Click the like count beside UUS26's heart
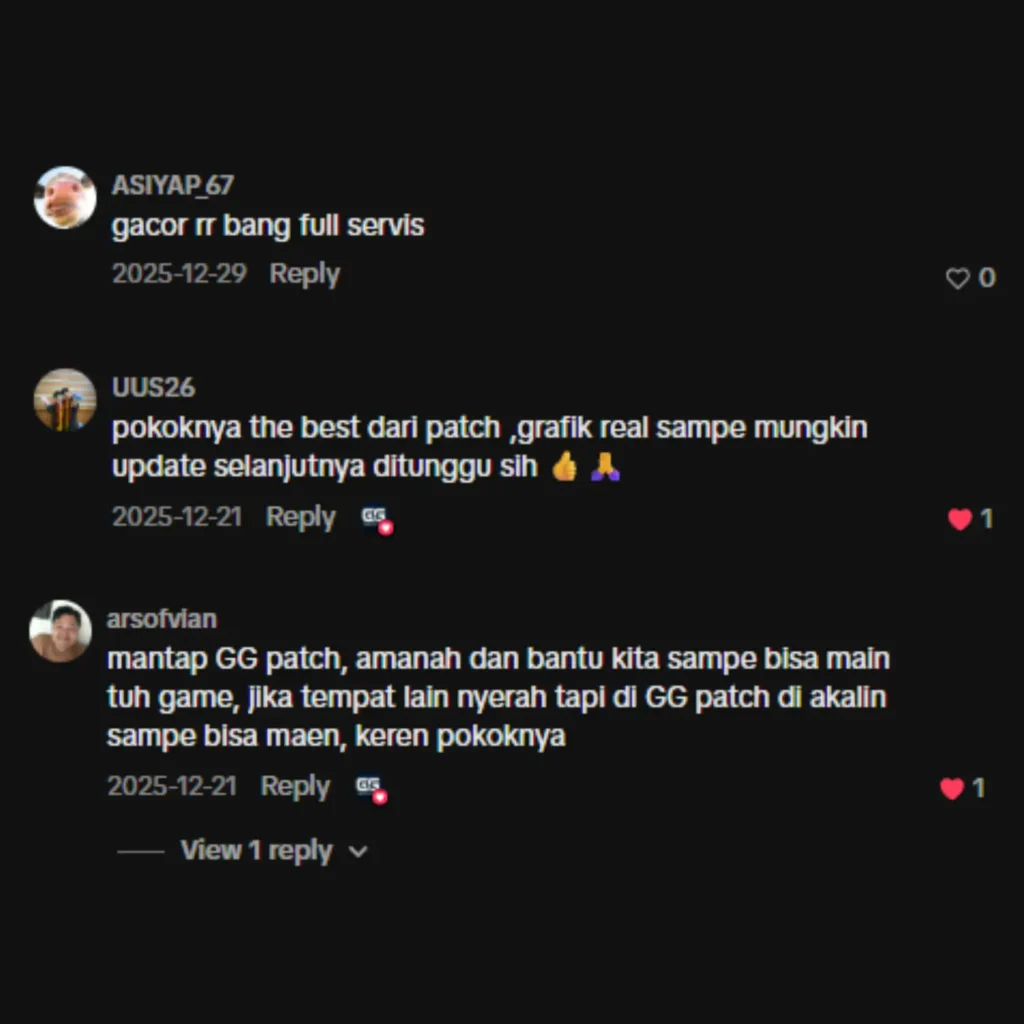This screenshot has width=1024, height=1024. 986,519
